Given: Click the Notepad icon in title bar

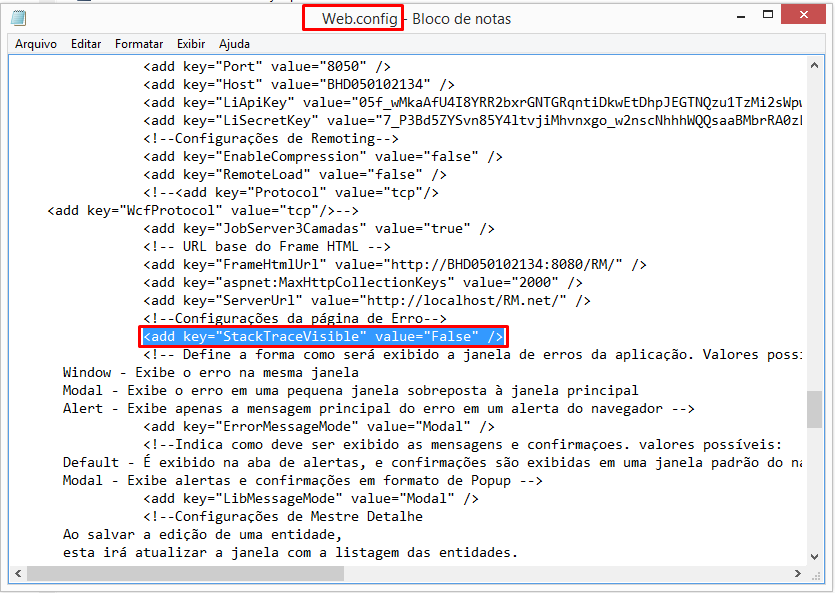Looking at the screenshot, I should coord(19,19).
